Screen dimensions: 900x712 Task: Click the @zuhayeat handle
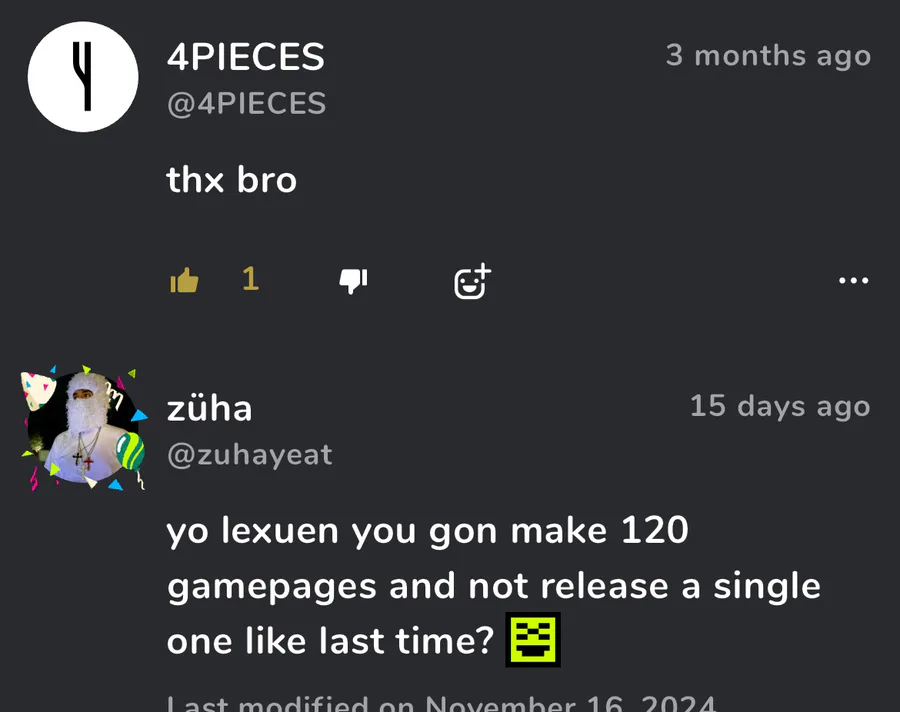pos(249,455)
